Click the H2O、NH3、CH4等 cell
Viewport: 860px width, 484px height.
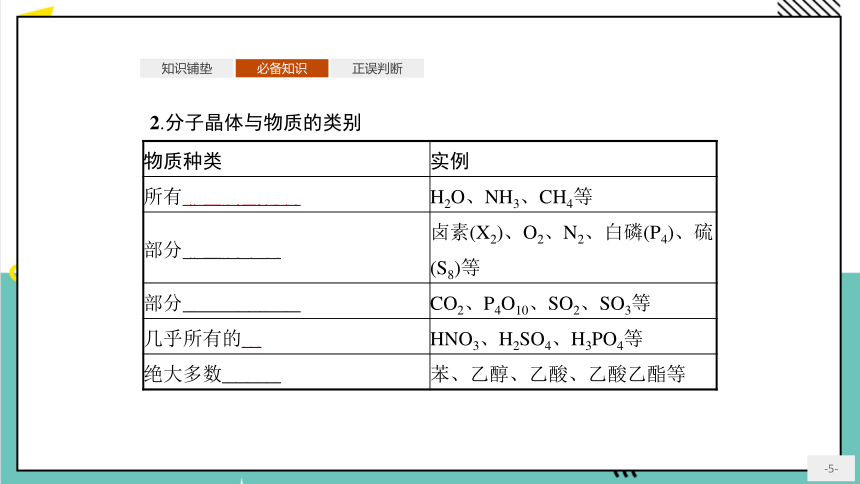[573, 195]
